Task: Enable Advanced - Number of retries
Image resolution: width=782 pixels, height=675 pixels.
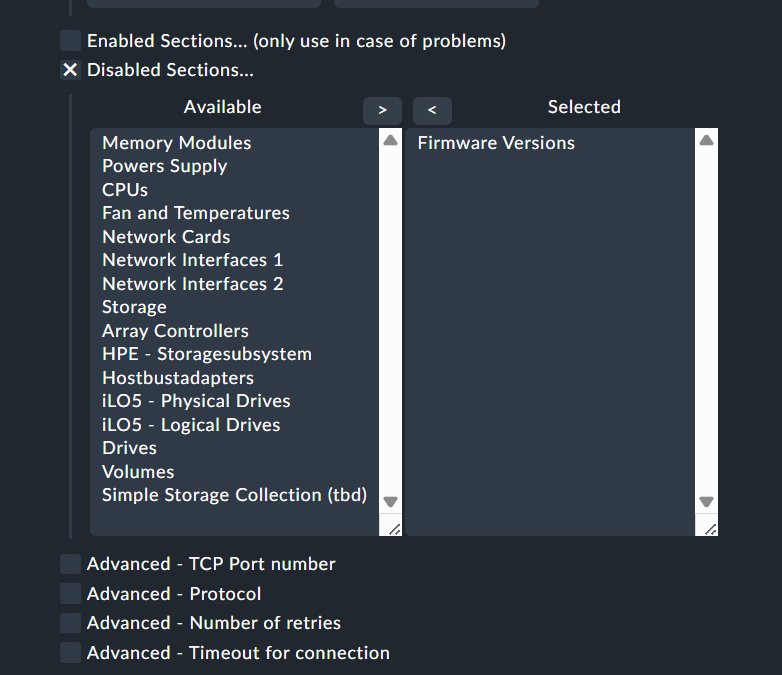Action: pyautogui.click(x=70, y=623)
